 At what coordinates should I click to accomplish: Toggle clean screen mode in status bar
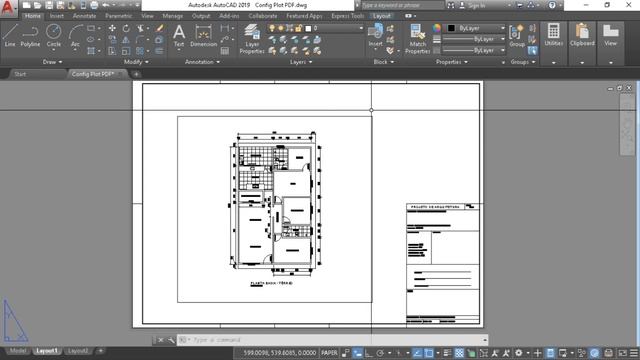[x=622, y=353]
